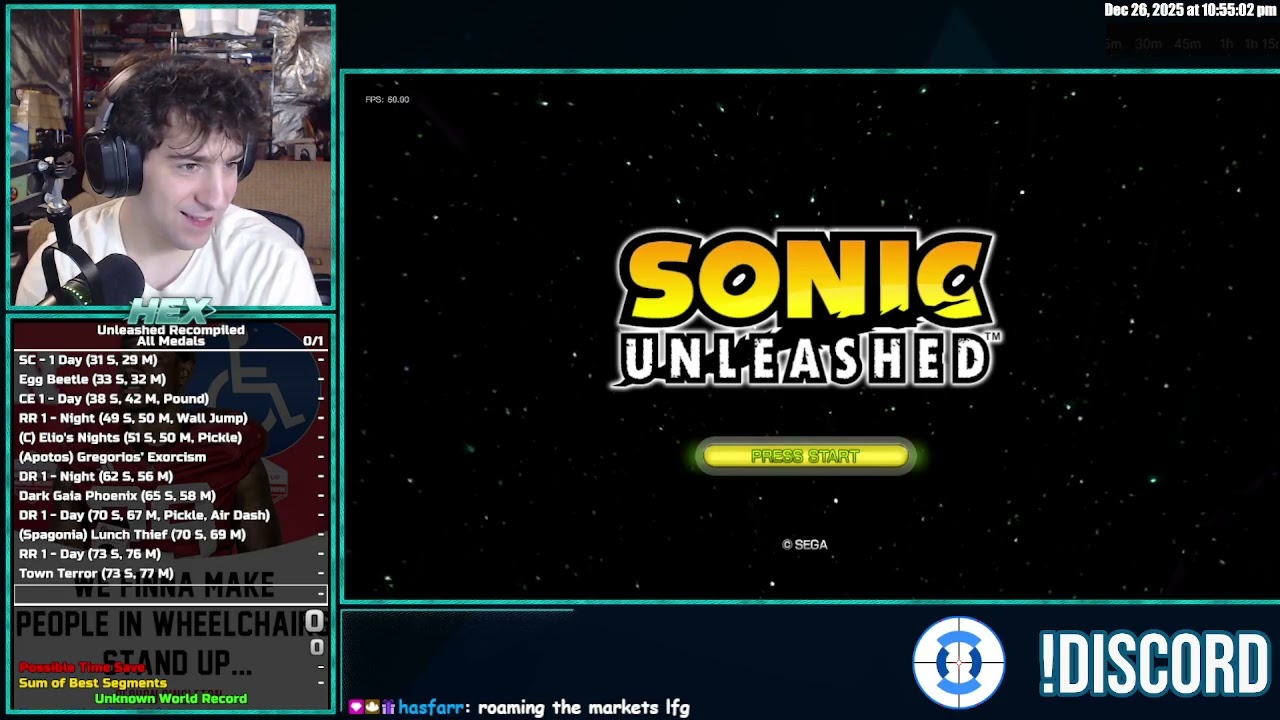Click the 0/1 attempt counter
1280x720 pixels.
(313, 341)
